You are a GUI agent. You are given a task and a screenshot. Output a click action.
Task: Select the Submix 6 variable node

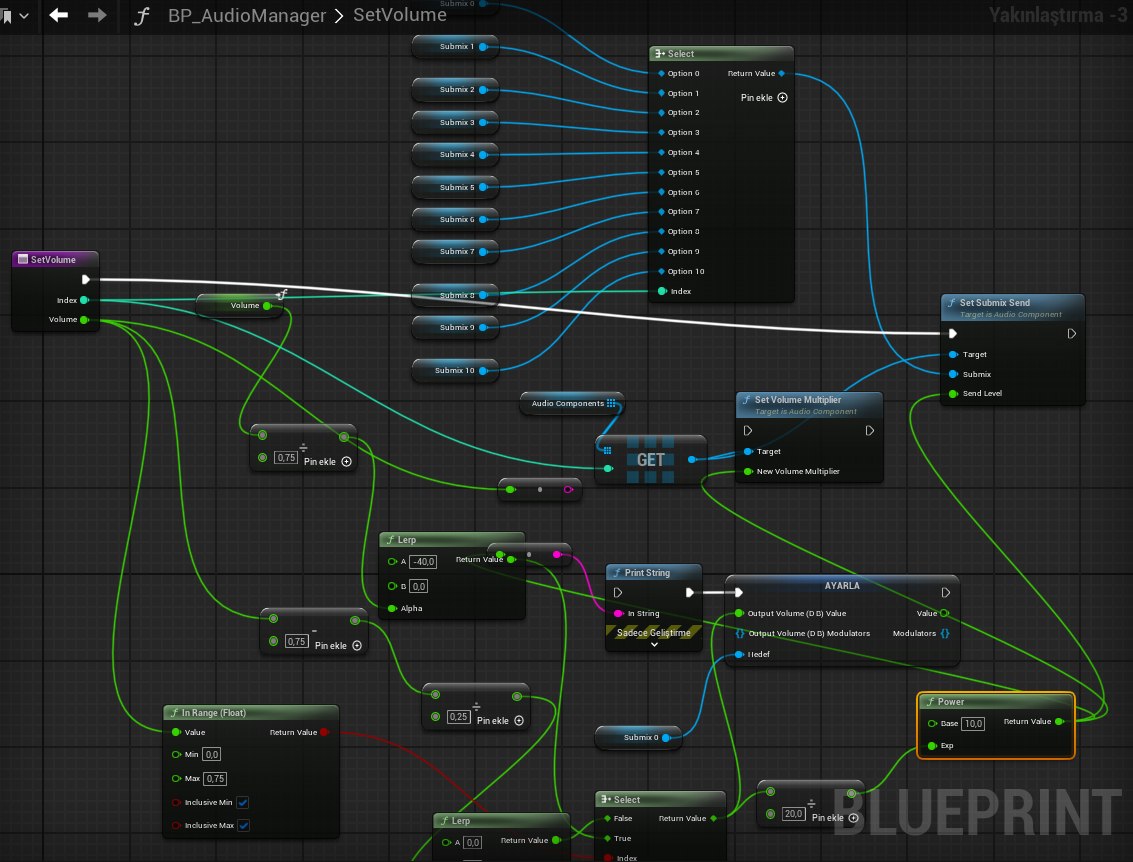[x=455, y=220]
